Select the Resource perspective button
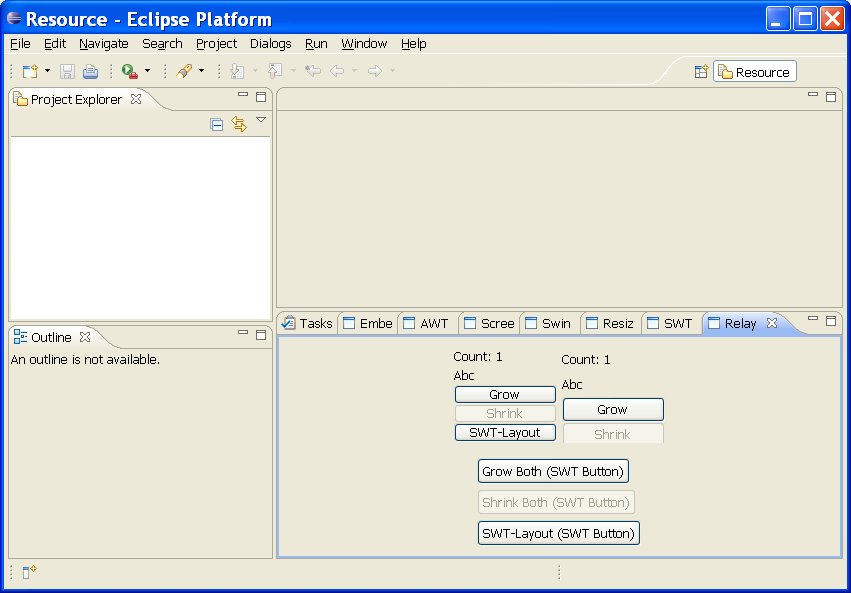 [x=754, y=72]
